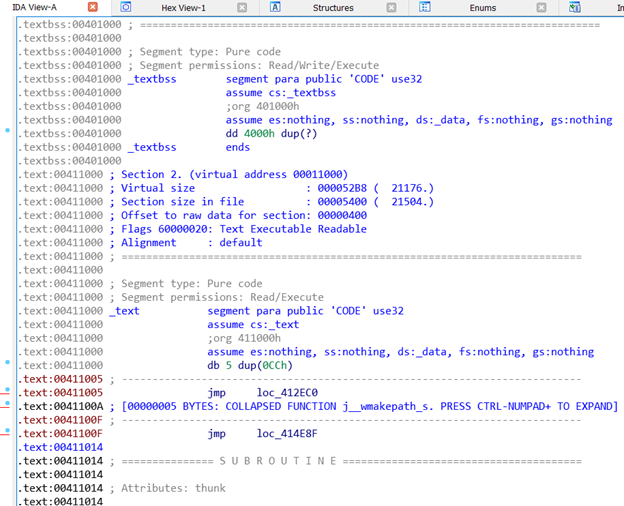Click the ';org 411000h' comment

coord(244,338)
